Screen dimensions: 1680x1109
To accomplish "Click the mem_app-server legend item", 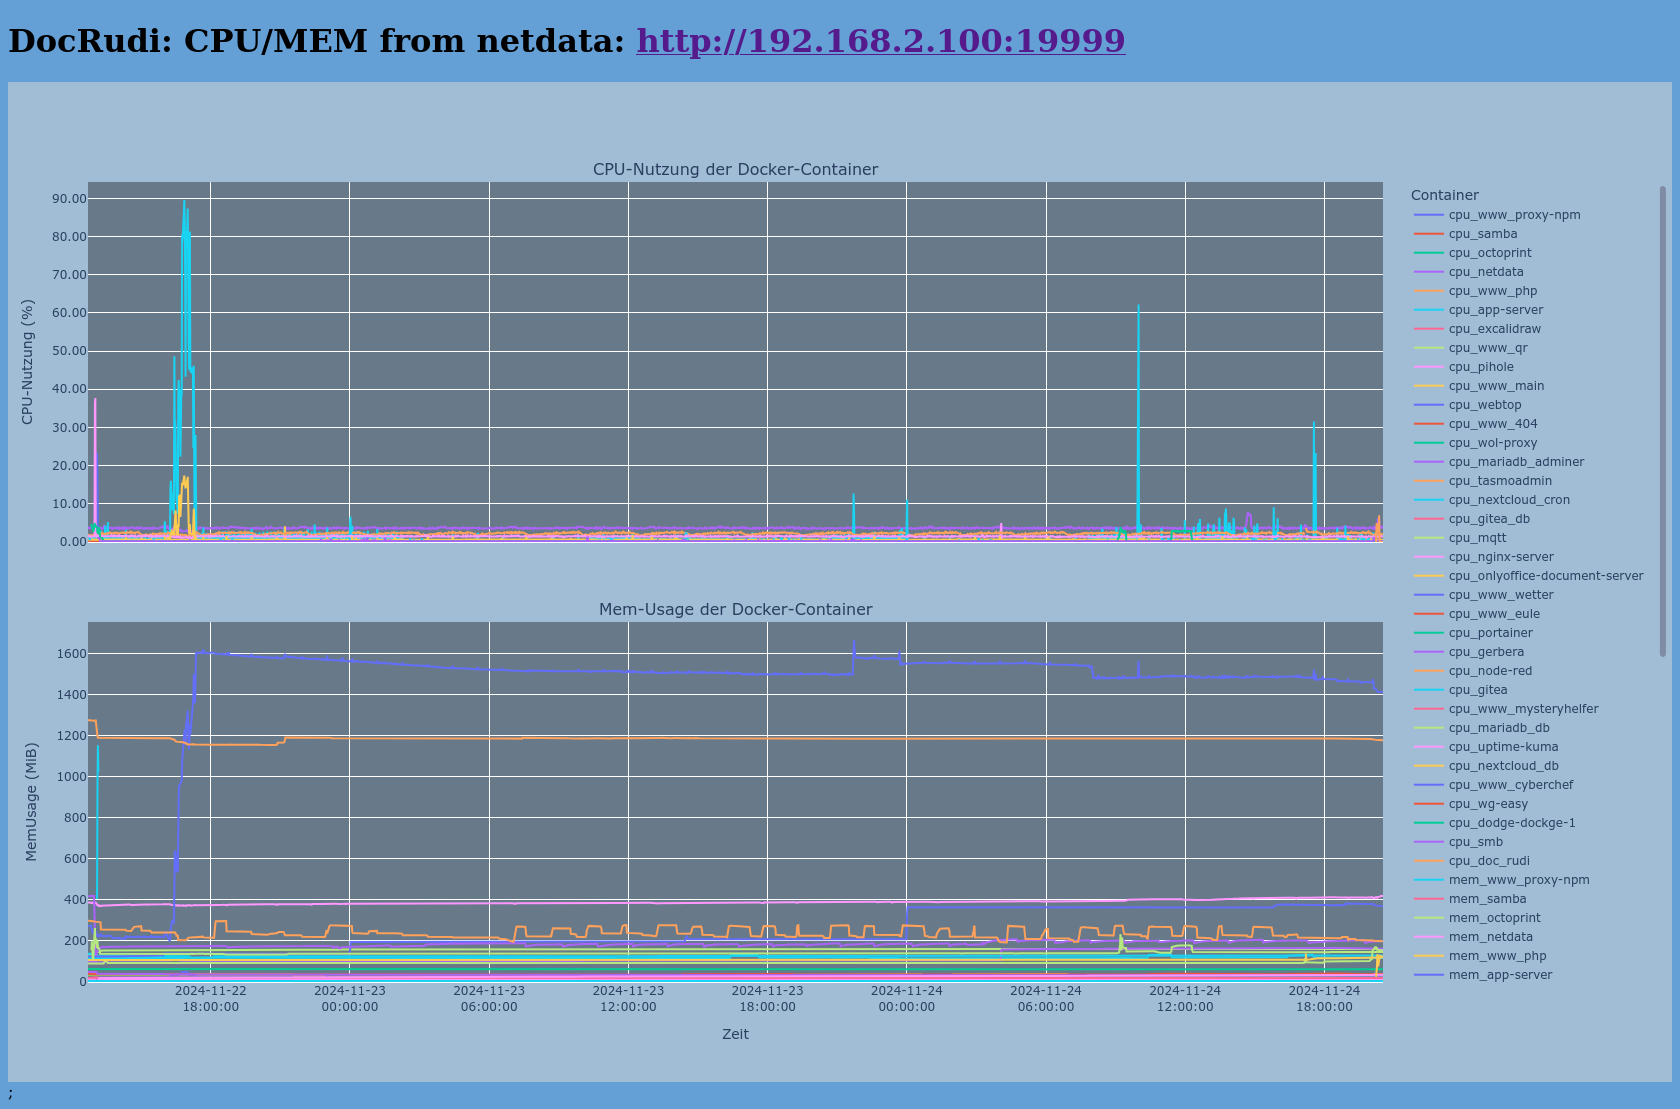I will [1500, 975].
